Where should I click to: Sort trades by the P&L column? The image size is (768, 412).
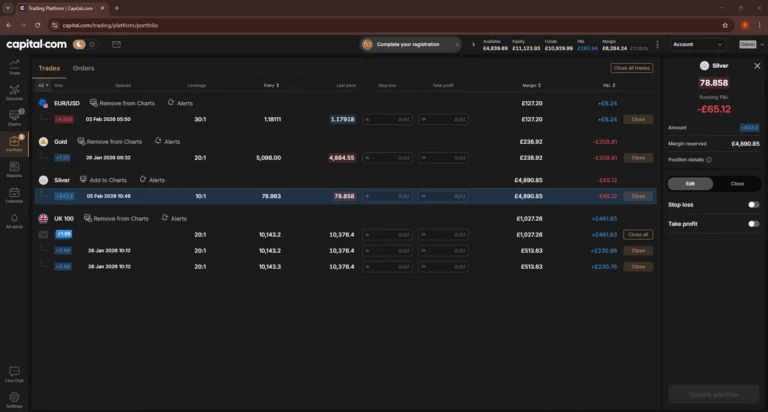coord(609,85)
